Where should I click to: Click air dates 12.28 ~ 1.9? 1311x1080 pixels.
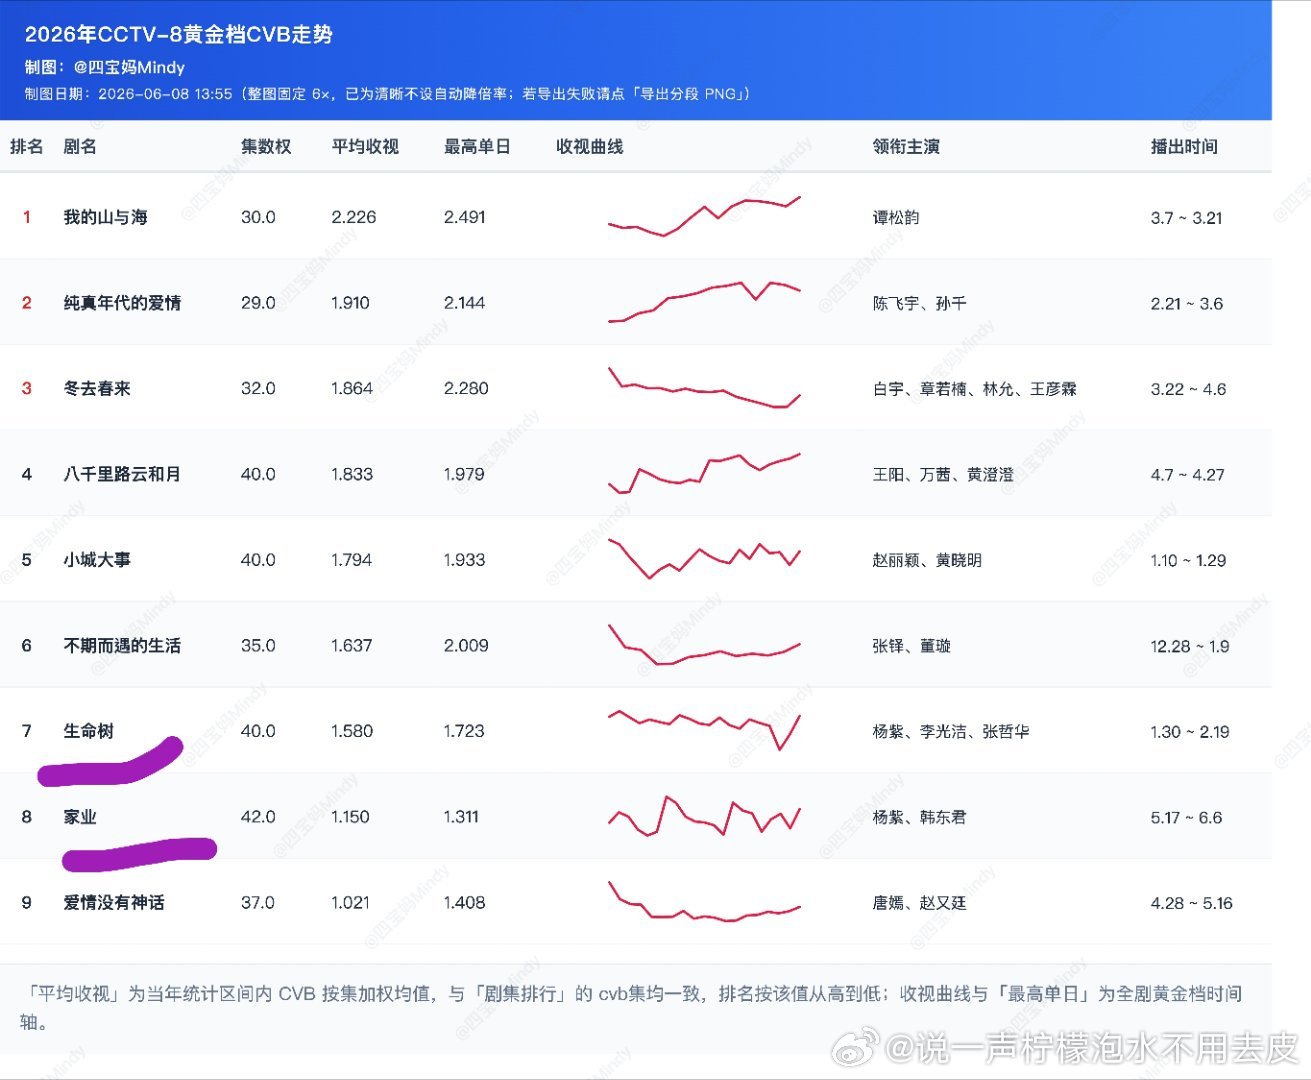1190,646
